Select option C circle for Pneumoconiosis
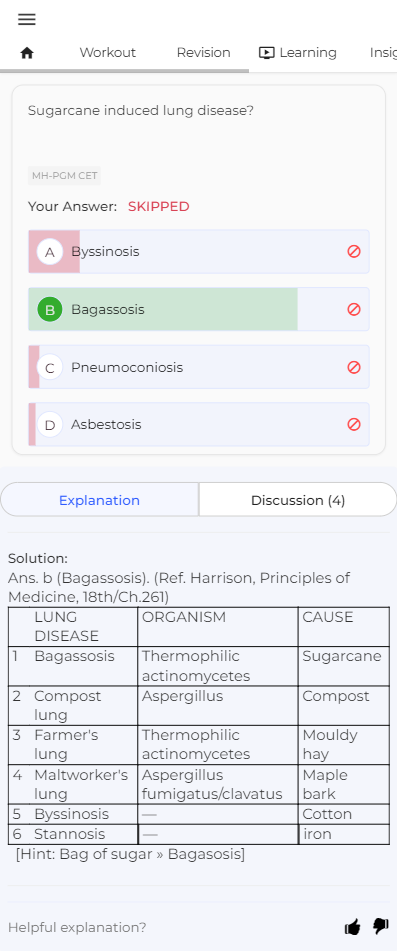The width and height of the screenshot is (397, 951). [x=50, y=368]
